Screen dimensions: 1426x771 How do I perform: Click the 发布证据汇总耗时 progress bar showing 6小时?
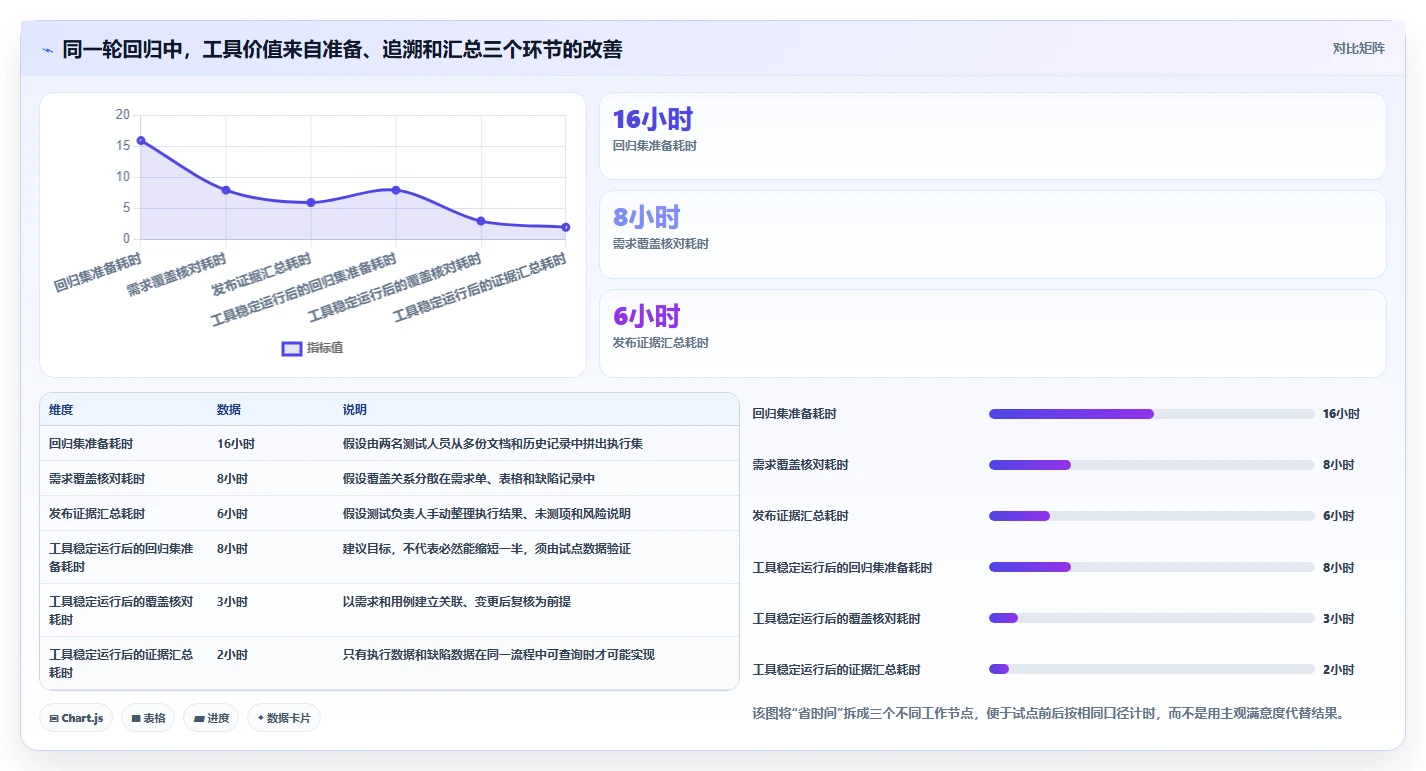coord(1151,516)
